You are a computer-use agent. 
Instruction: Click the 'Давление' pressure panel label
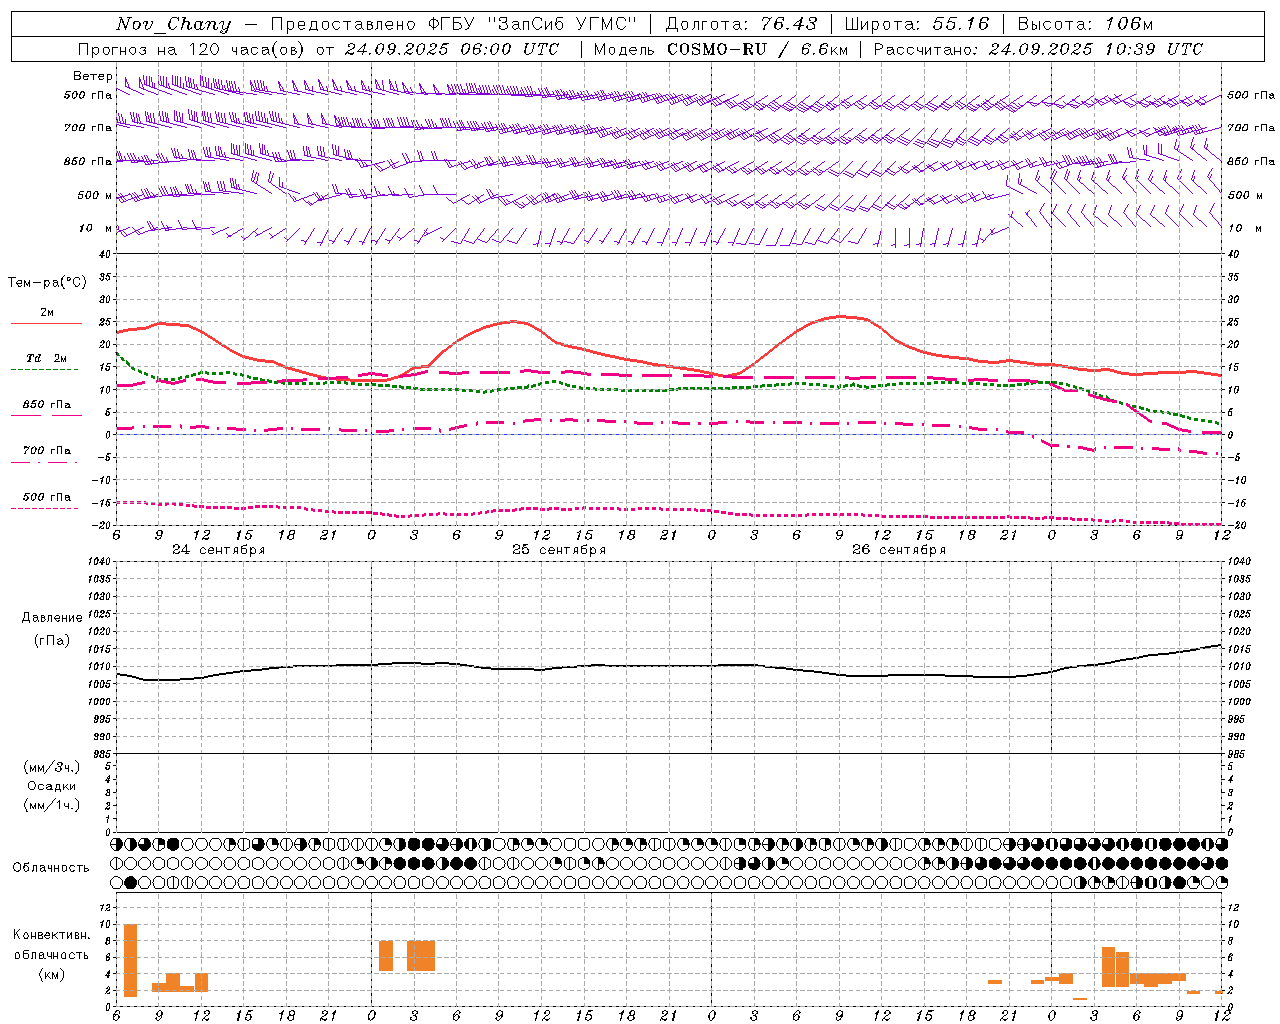52,617
